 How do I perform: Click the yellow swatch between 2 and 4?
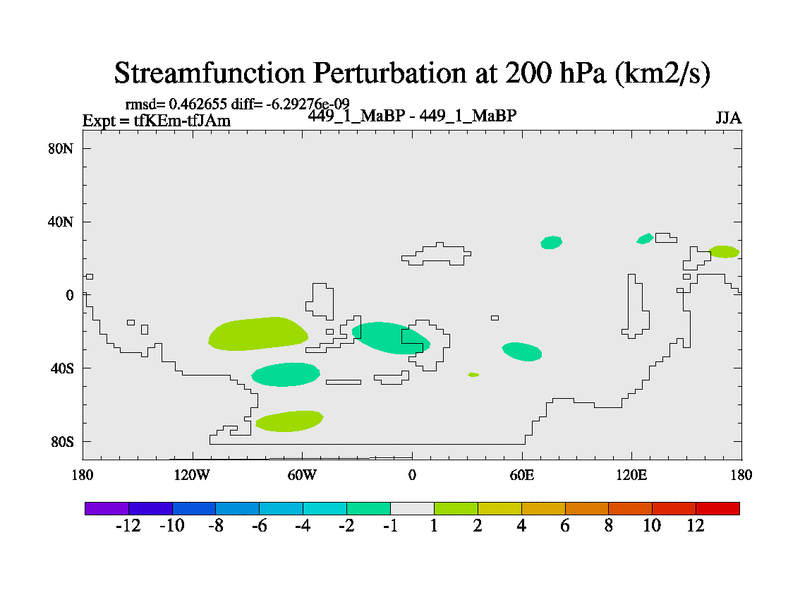[499, 508]
